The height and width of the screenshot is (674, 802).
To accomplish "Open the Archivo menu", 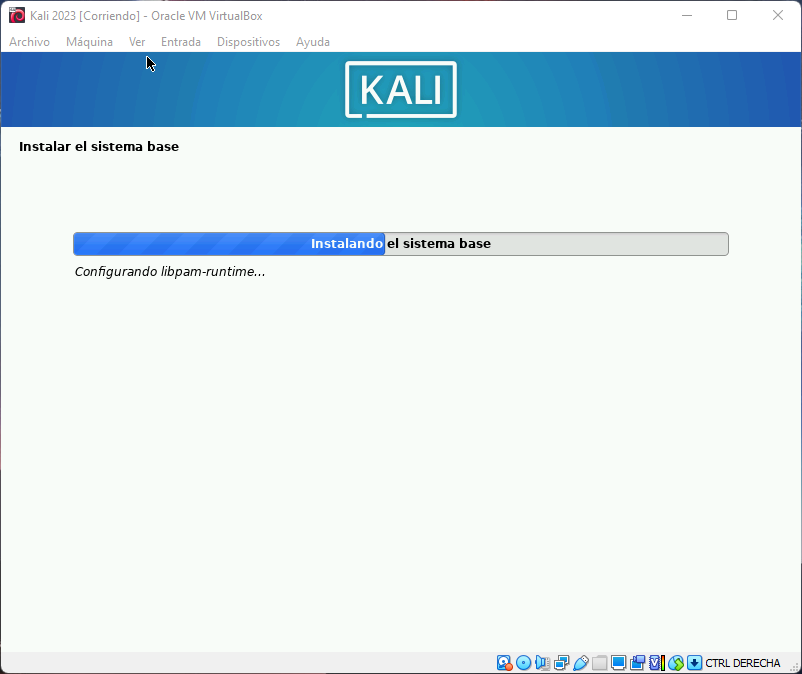I will coord(30,42).
